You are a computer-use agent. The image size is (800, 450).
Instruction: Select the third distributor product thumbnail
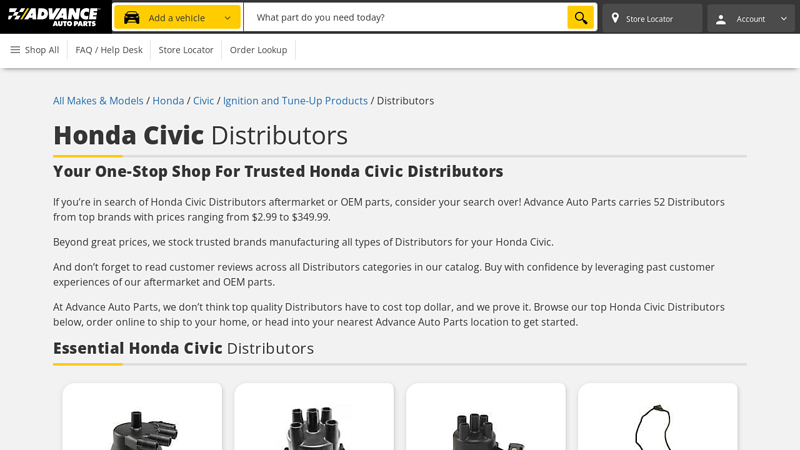tap(486, 430)
